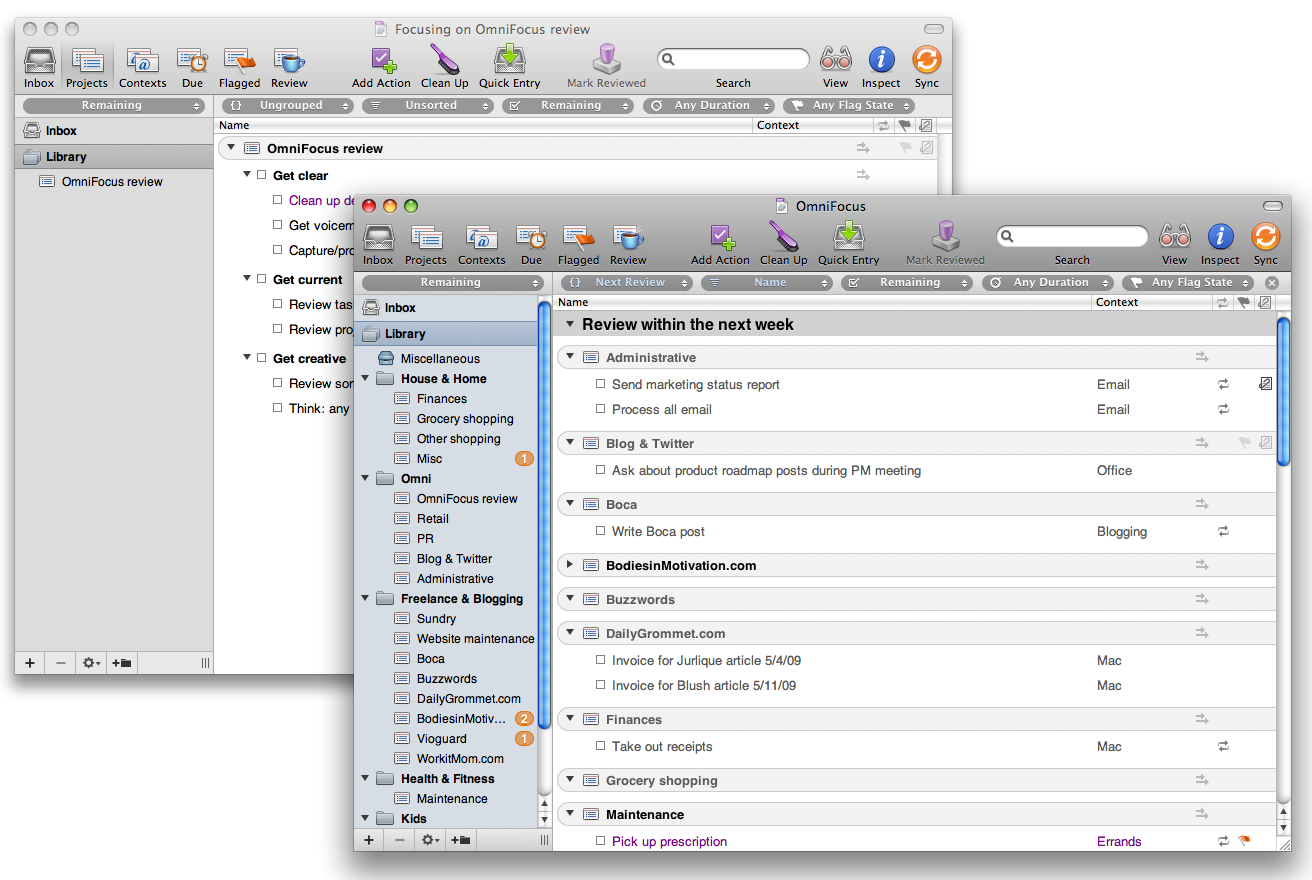The height and width of the screenshot is (880, 1312).
Task: Click plus button at back sidebar bottom
Action: pyautogui.click(x=30, y=663)
